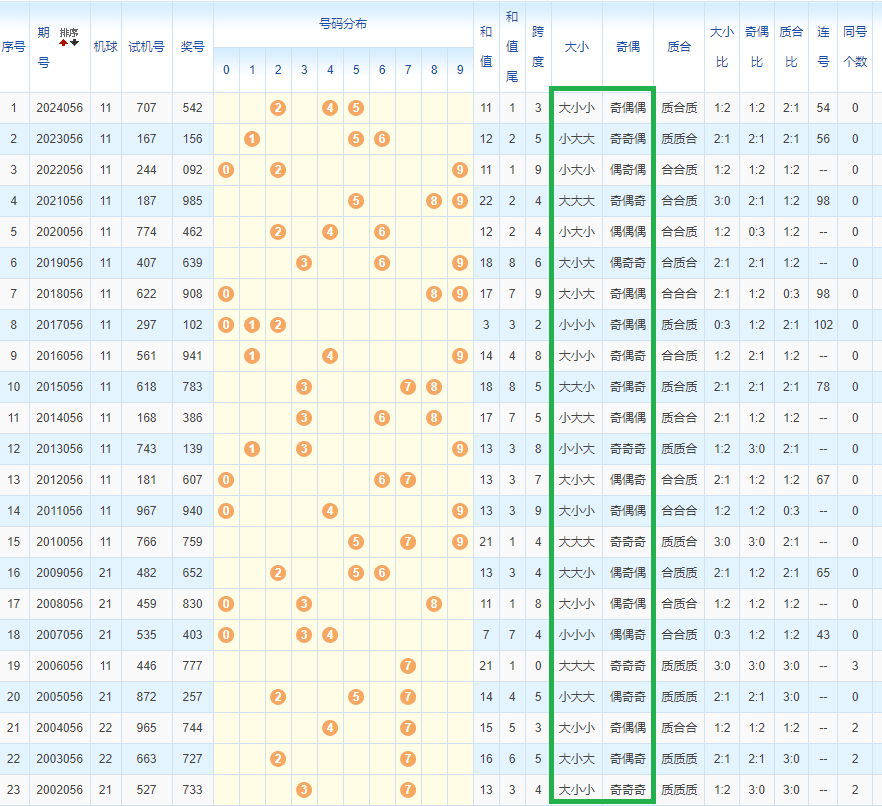The height and width of the screenshot is (806, 882).
Task: Select the 大小 column header
Action: click(x=576, y=46)
